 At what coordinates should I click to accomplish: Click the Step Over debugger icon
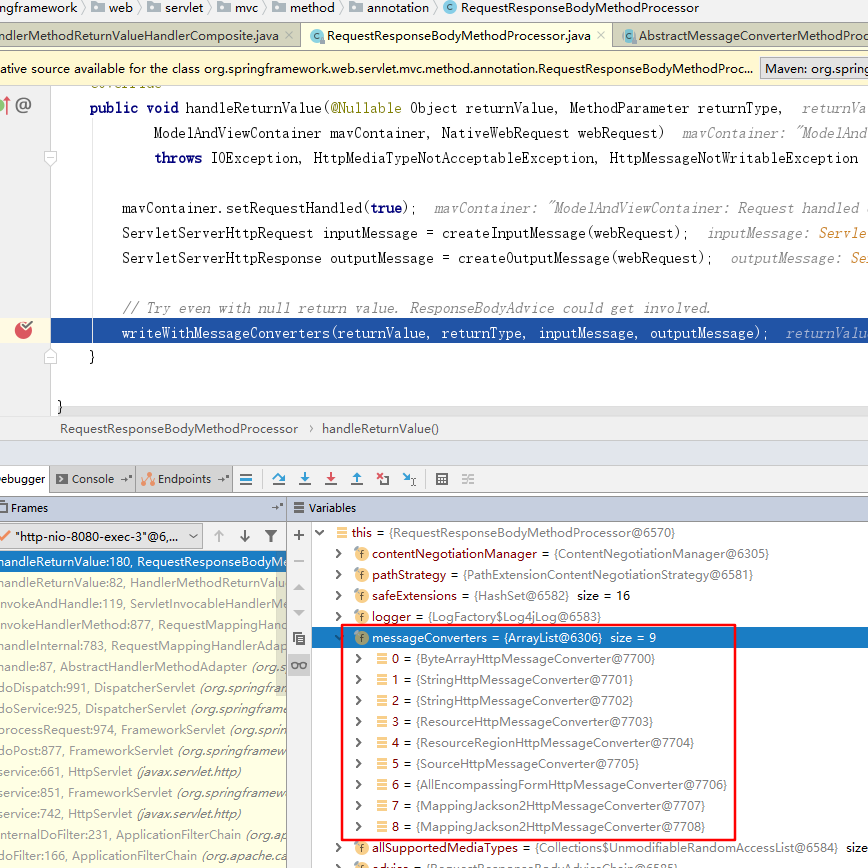tap(279, 479)
